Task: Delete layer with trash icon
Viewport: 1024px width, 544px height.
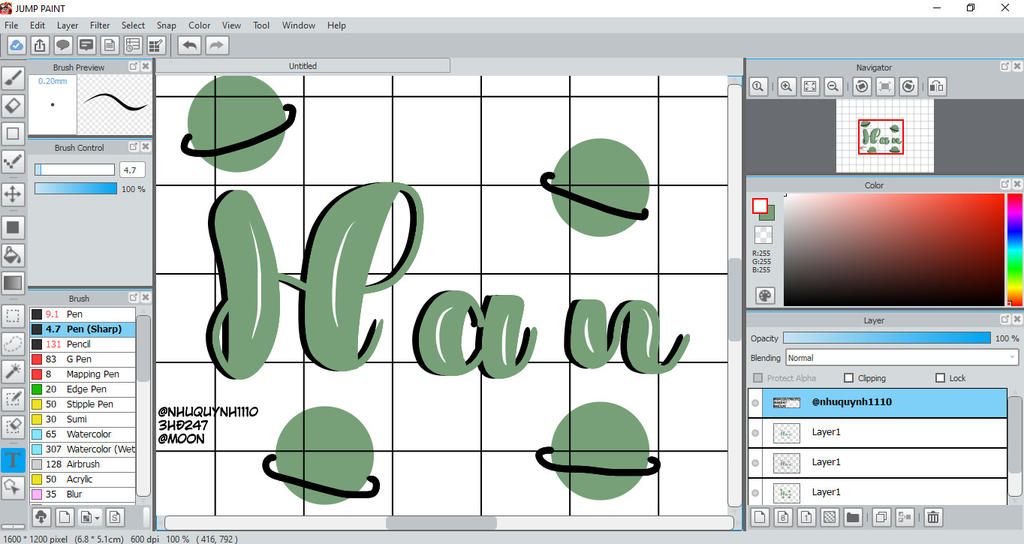Action: coord(933,517)
